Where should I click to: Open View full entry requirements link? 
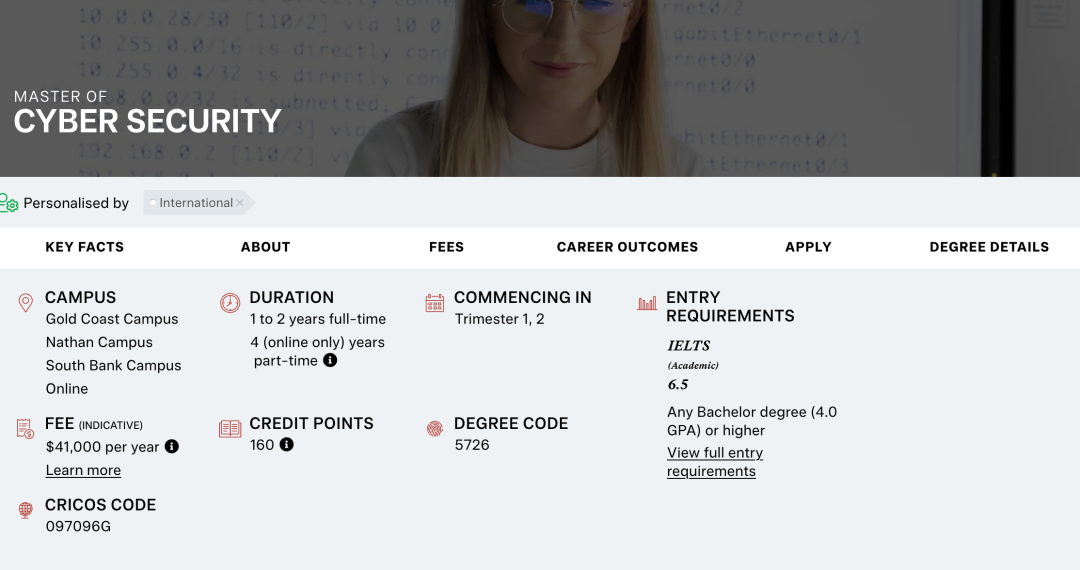714,462
